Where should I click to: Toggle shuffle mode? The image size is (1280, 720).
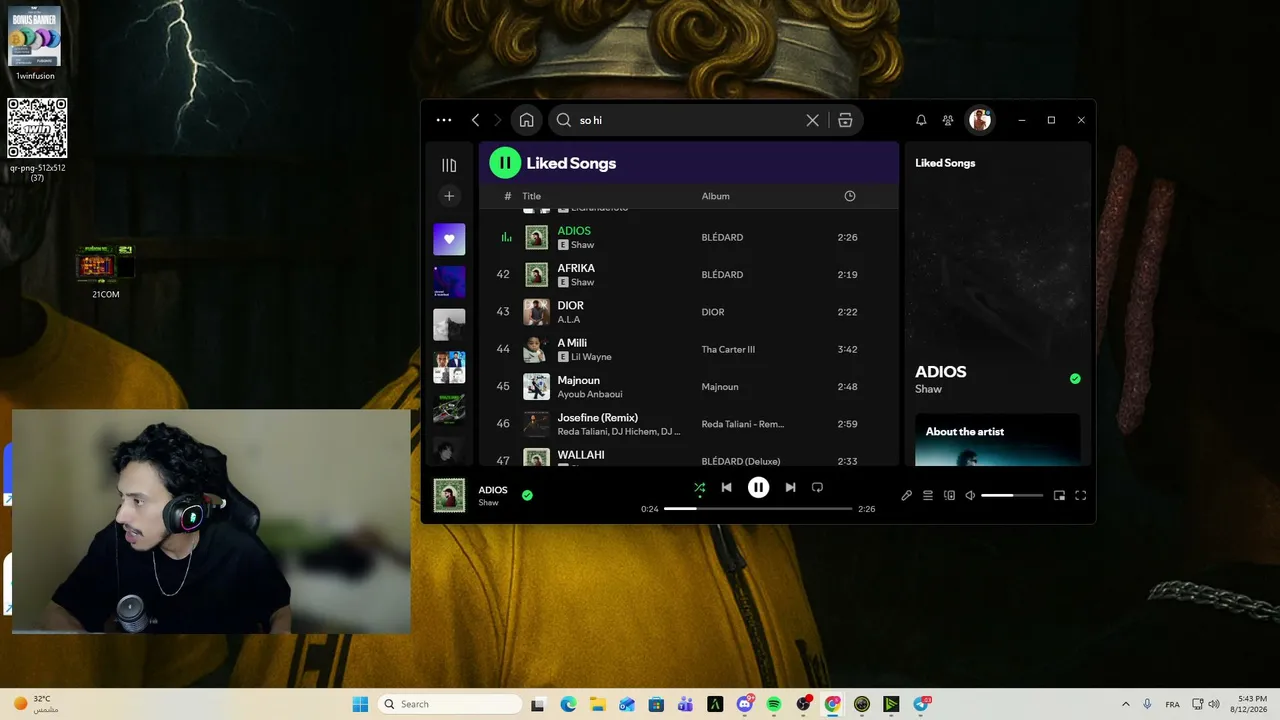click(700, 488)
